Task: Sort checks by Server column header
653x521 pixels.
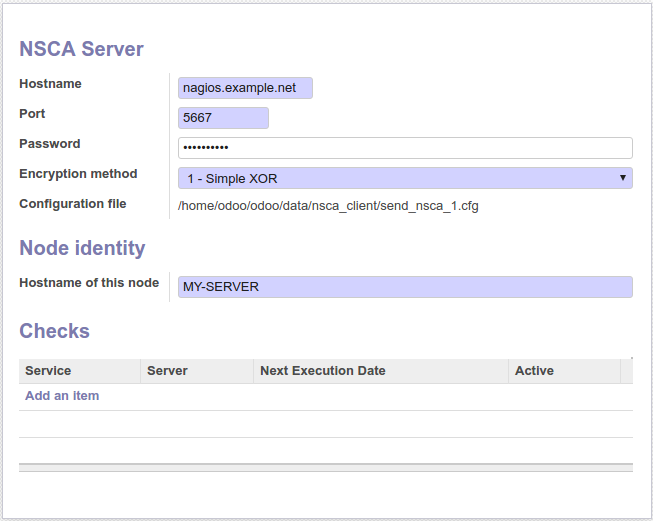Action: pyautogui.click(x=167, y=371)
